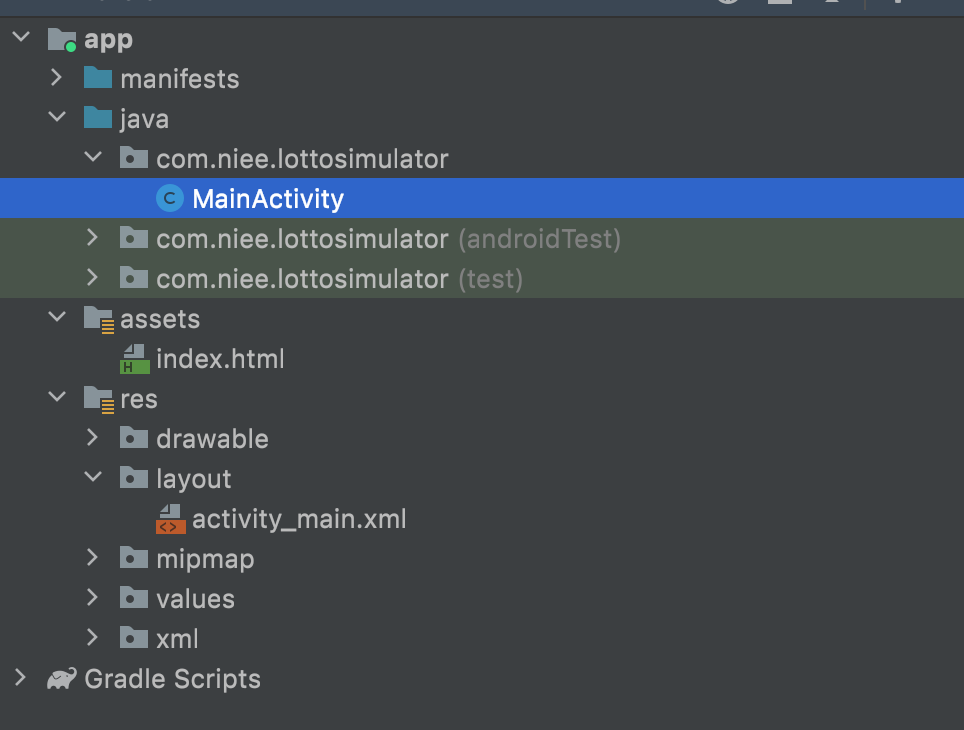Click the assets folder icon
The height and width of the screenshot is (730, 964).
pos(99,319)
